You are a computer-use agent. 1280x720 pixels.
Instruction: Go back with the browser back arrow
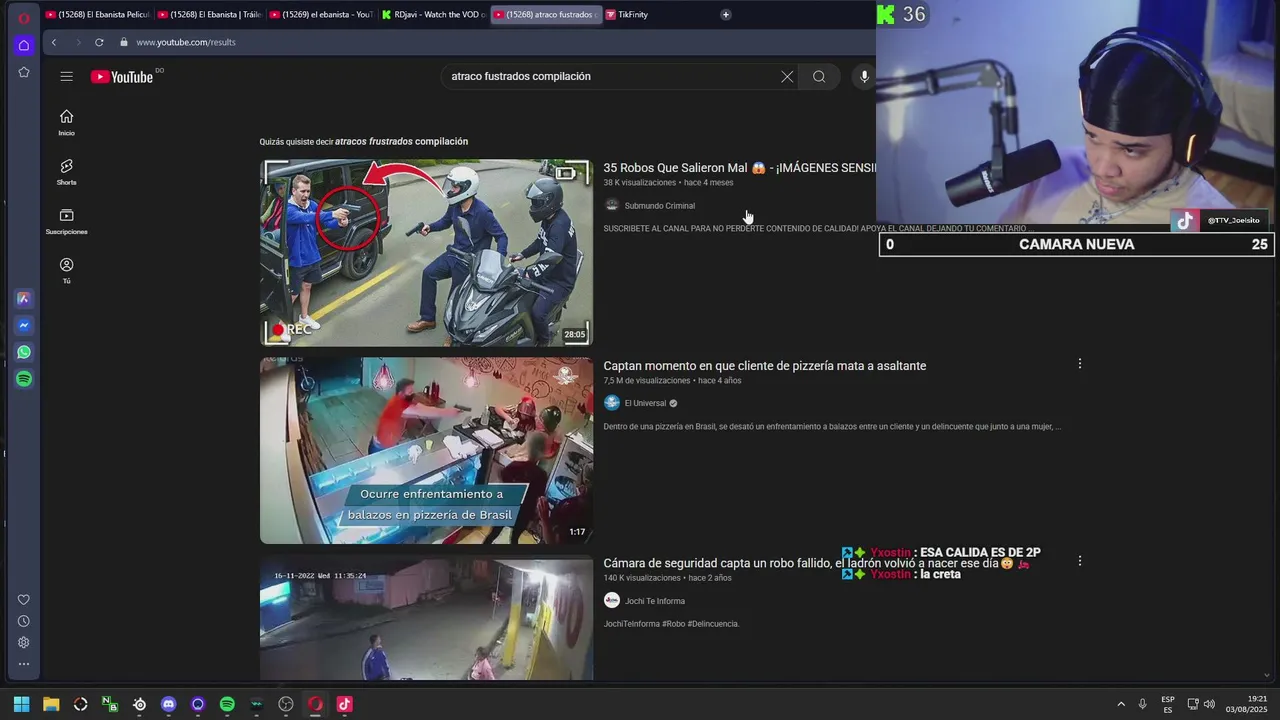point(54,42)
